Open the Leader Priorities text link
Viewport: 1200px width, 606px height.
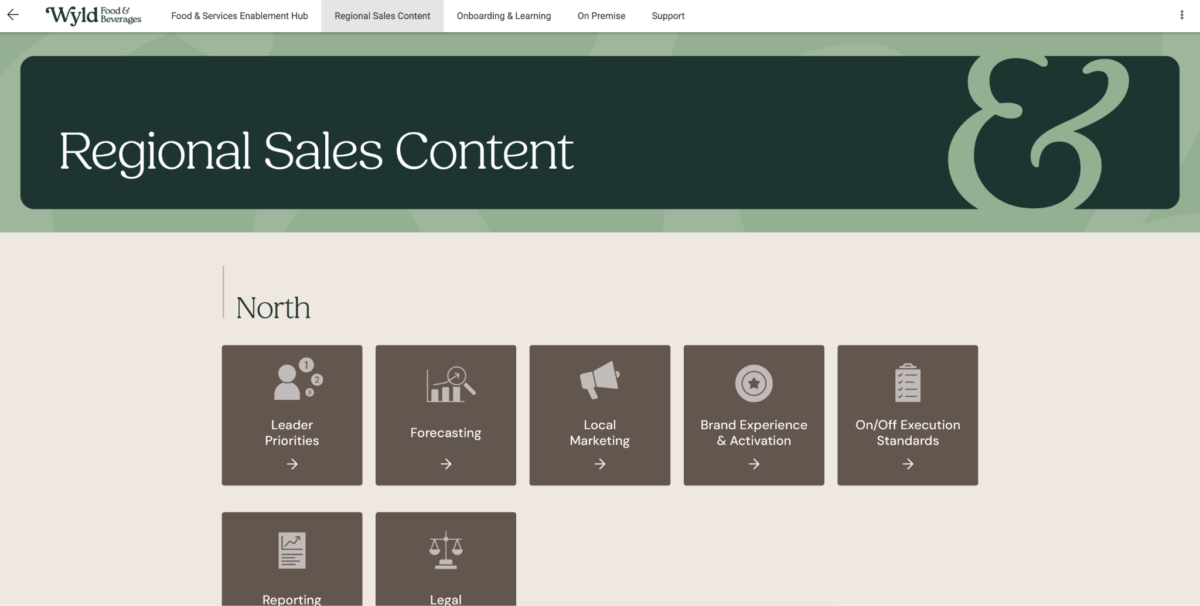pos(292,433)
